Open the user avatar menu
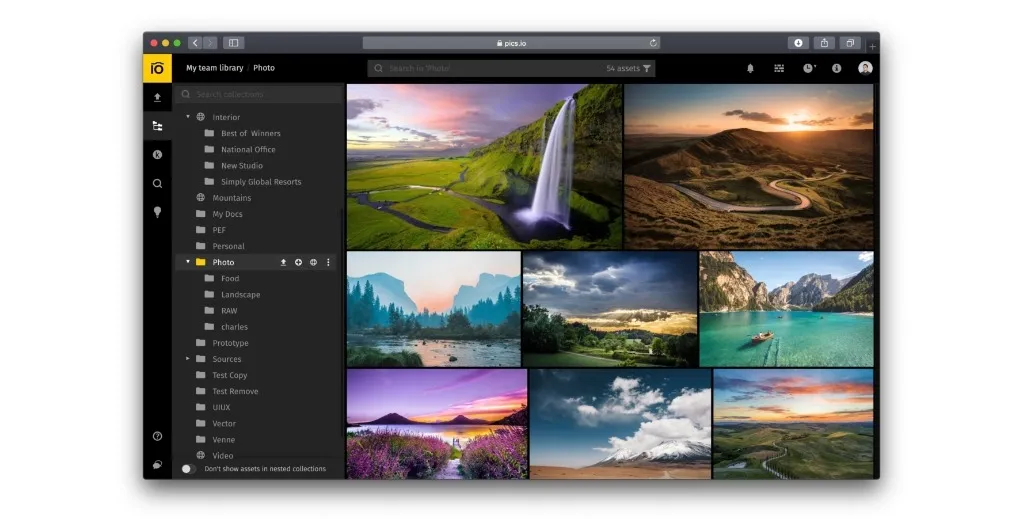Image resolution: width=1024 pixels, height=519 pixels. 865,68
